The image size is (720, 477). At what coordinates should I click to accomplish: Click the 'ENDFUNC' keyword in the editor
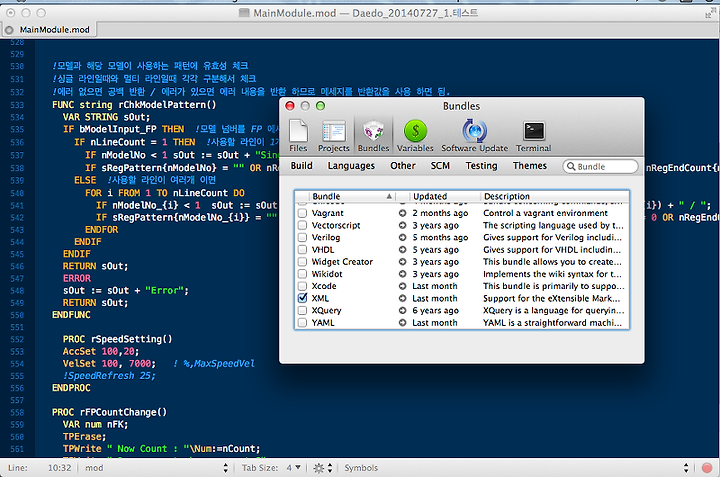tap(71, 314)
